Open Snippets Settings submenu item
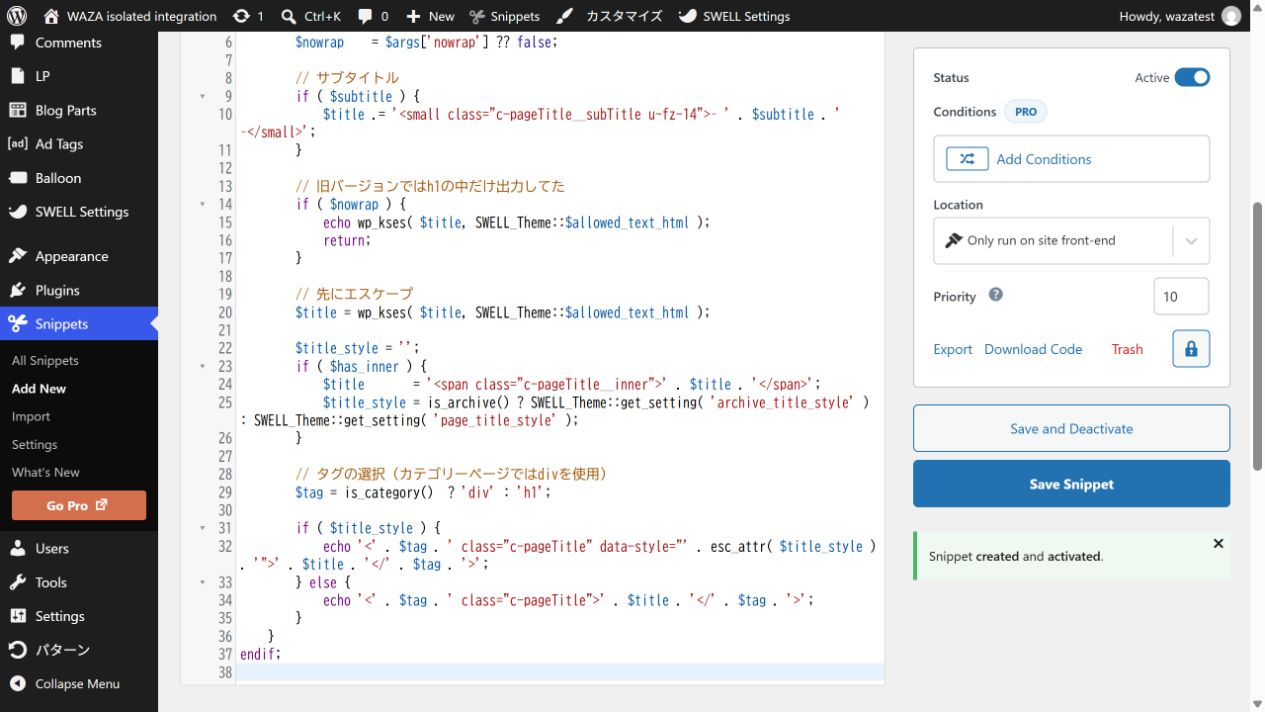Viewport: 1265px width, 712px height. [x=35, y=444]
